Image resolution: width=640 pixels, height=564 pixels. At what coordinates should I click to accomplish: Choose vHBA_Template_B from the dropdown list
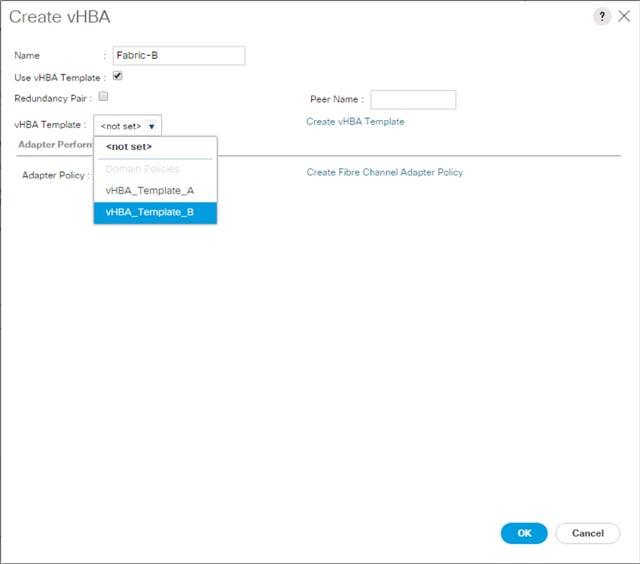point(155,213)
